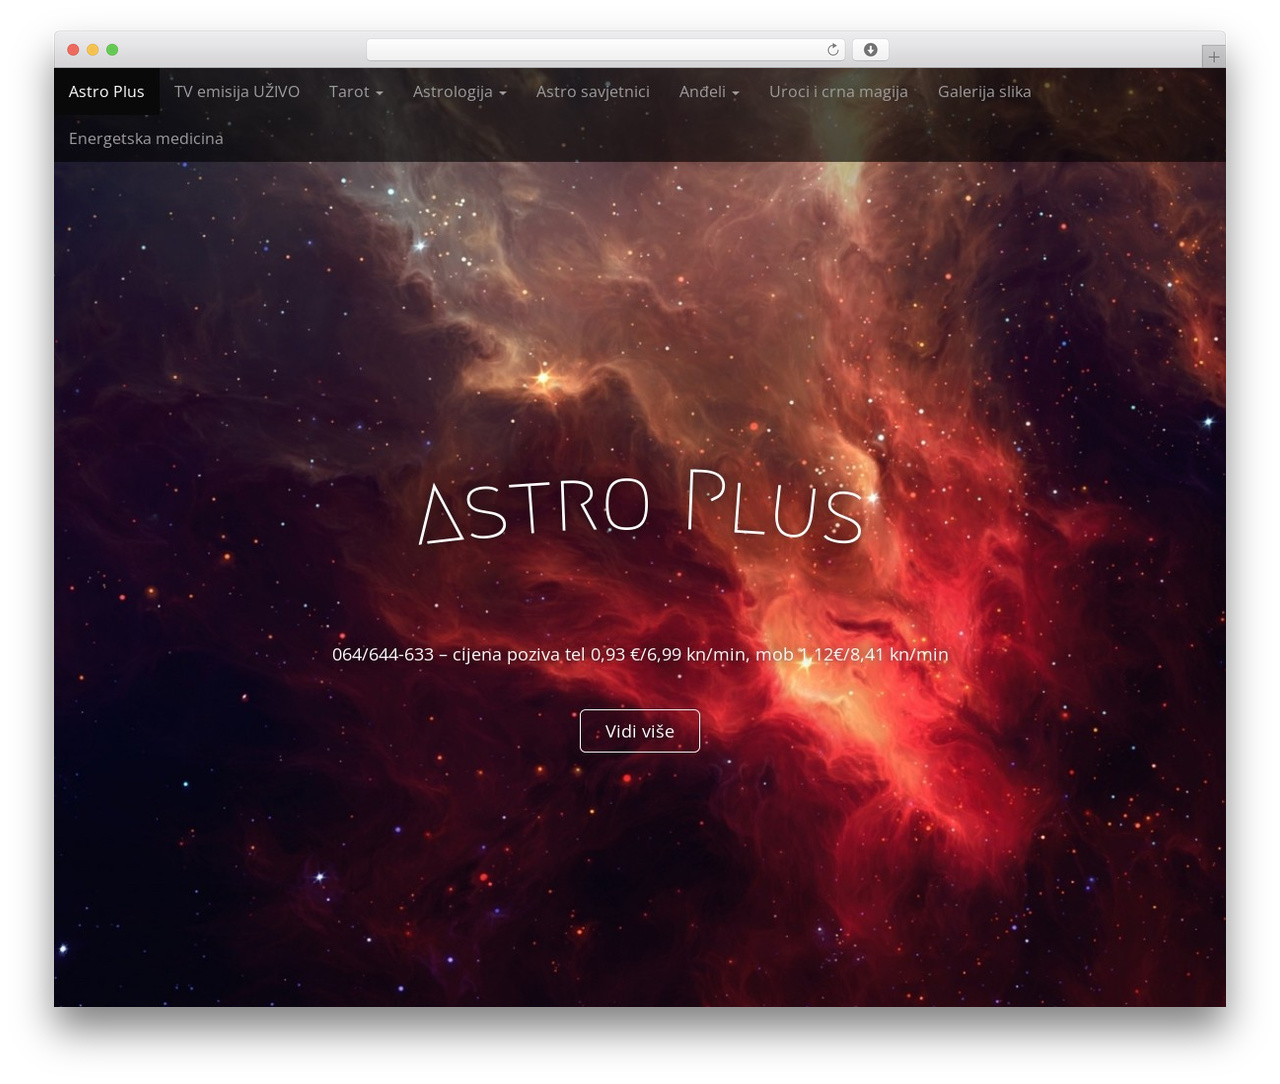Open the Astro savjetnici page
Viewport: 1280px width, 1084px height.
(593, 91)
